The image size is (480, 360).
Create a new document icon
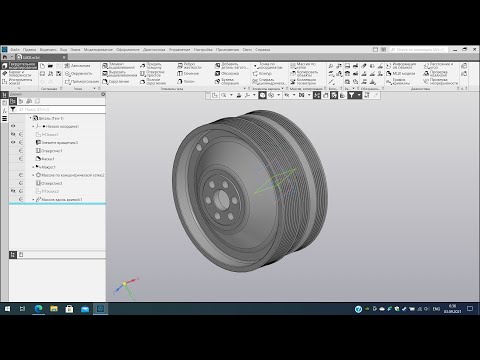[42, 66]
